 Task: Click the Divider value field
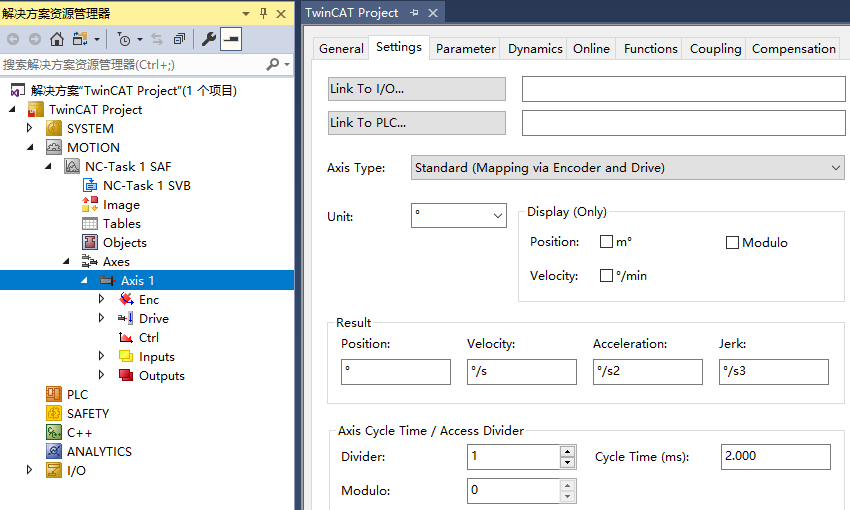(x=513, y=456)
